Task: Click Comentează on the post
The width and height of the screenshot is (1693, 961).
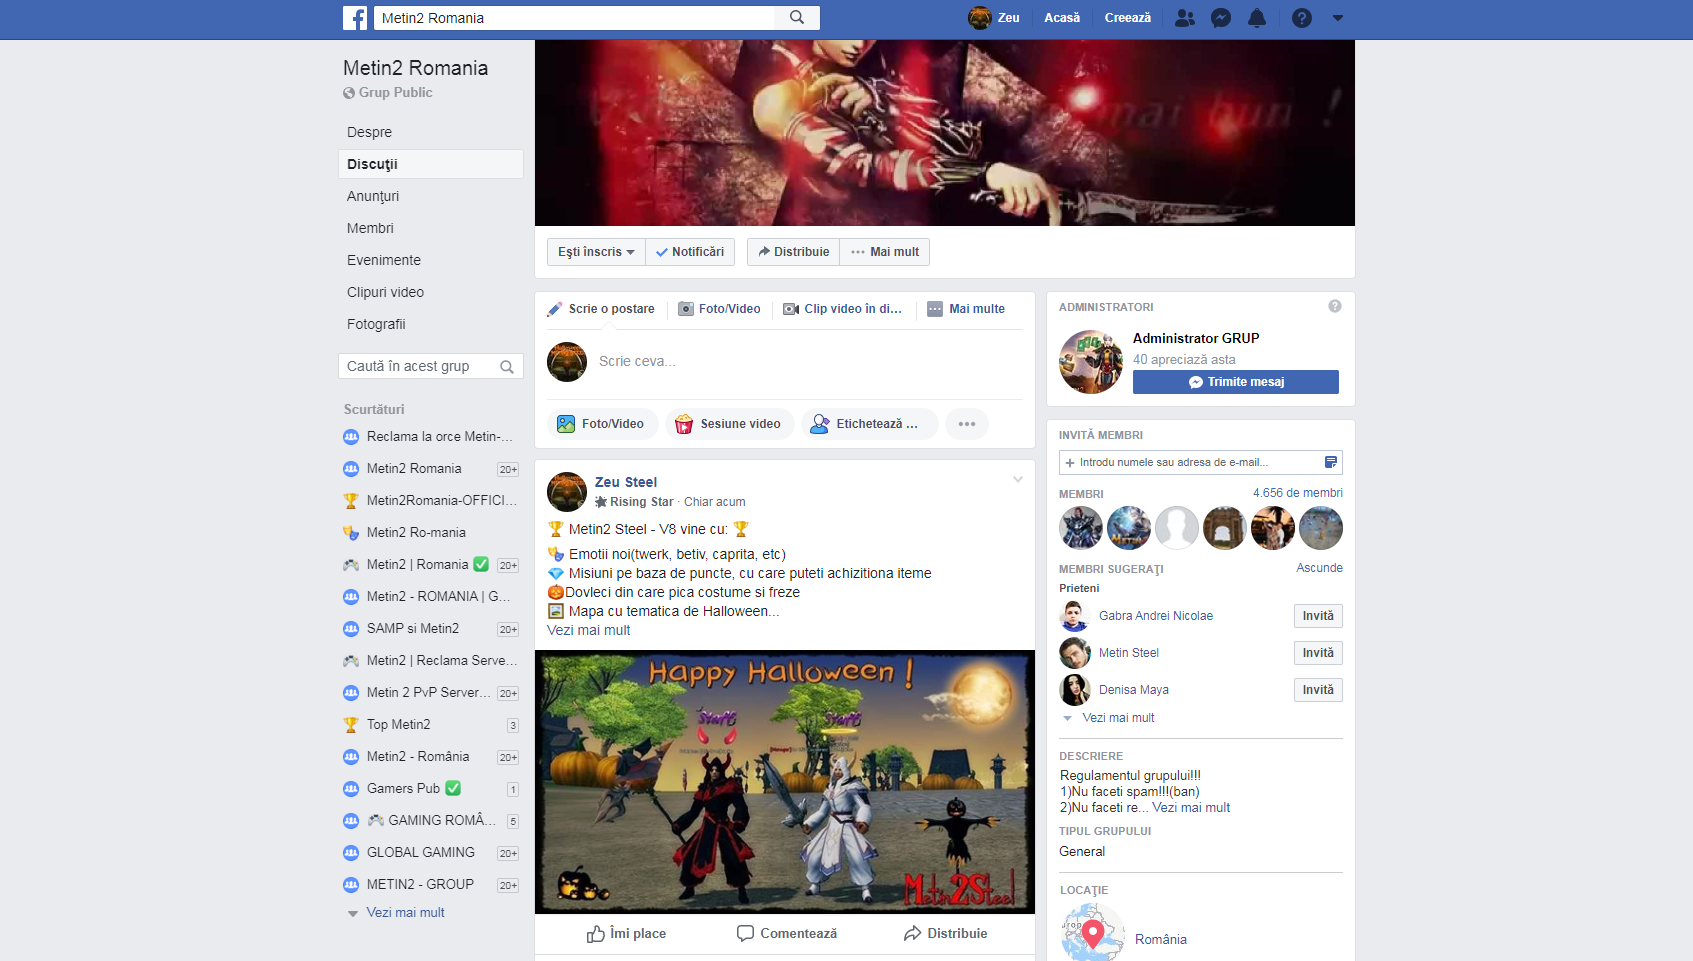Action: [x=787, y=933]
